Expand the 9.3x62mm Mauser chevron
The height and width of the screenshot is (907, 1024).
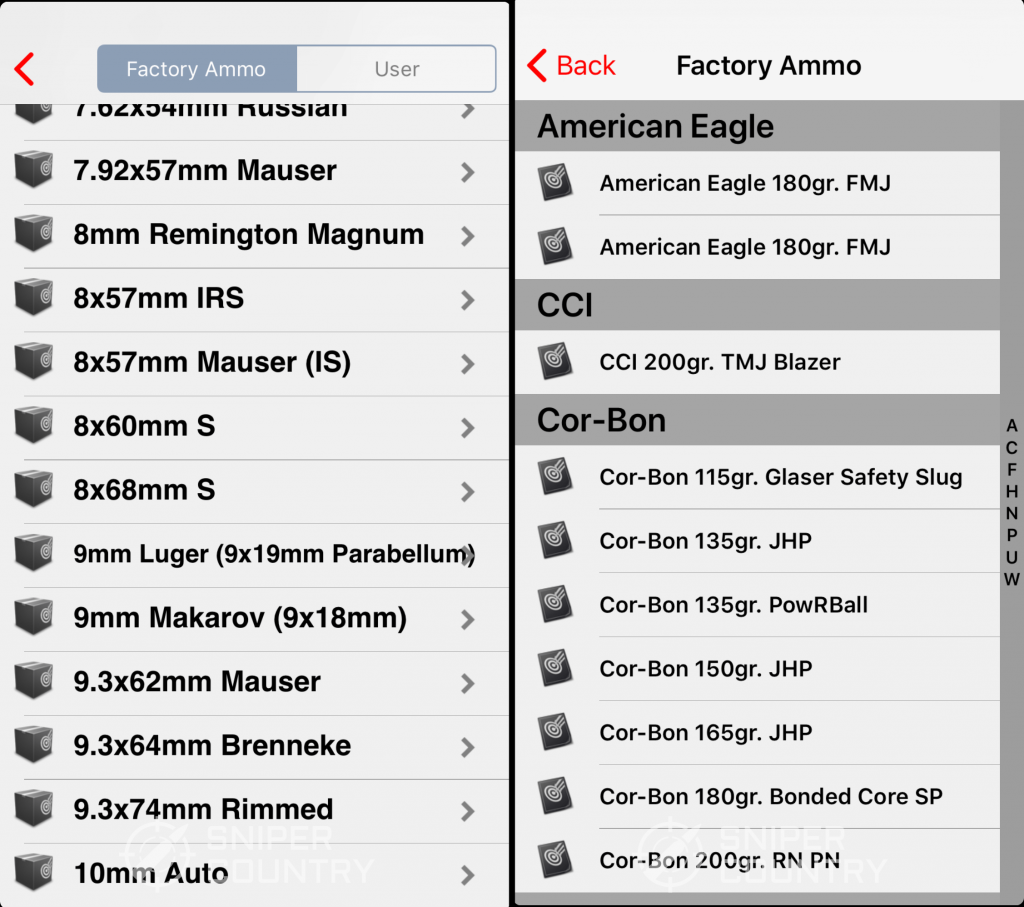[468, 684]
